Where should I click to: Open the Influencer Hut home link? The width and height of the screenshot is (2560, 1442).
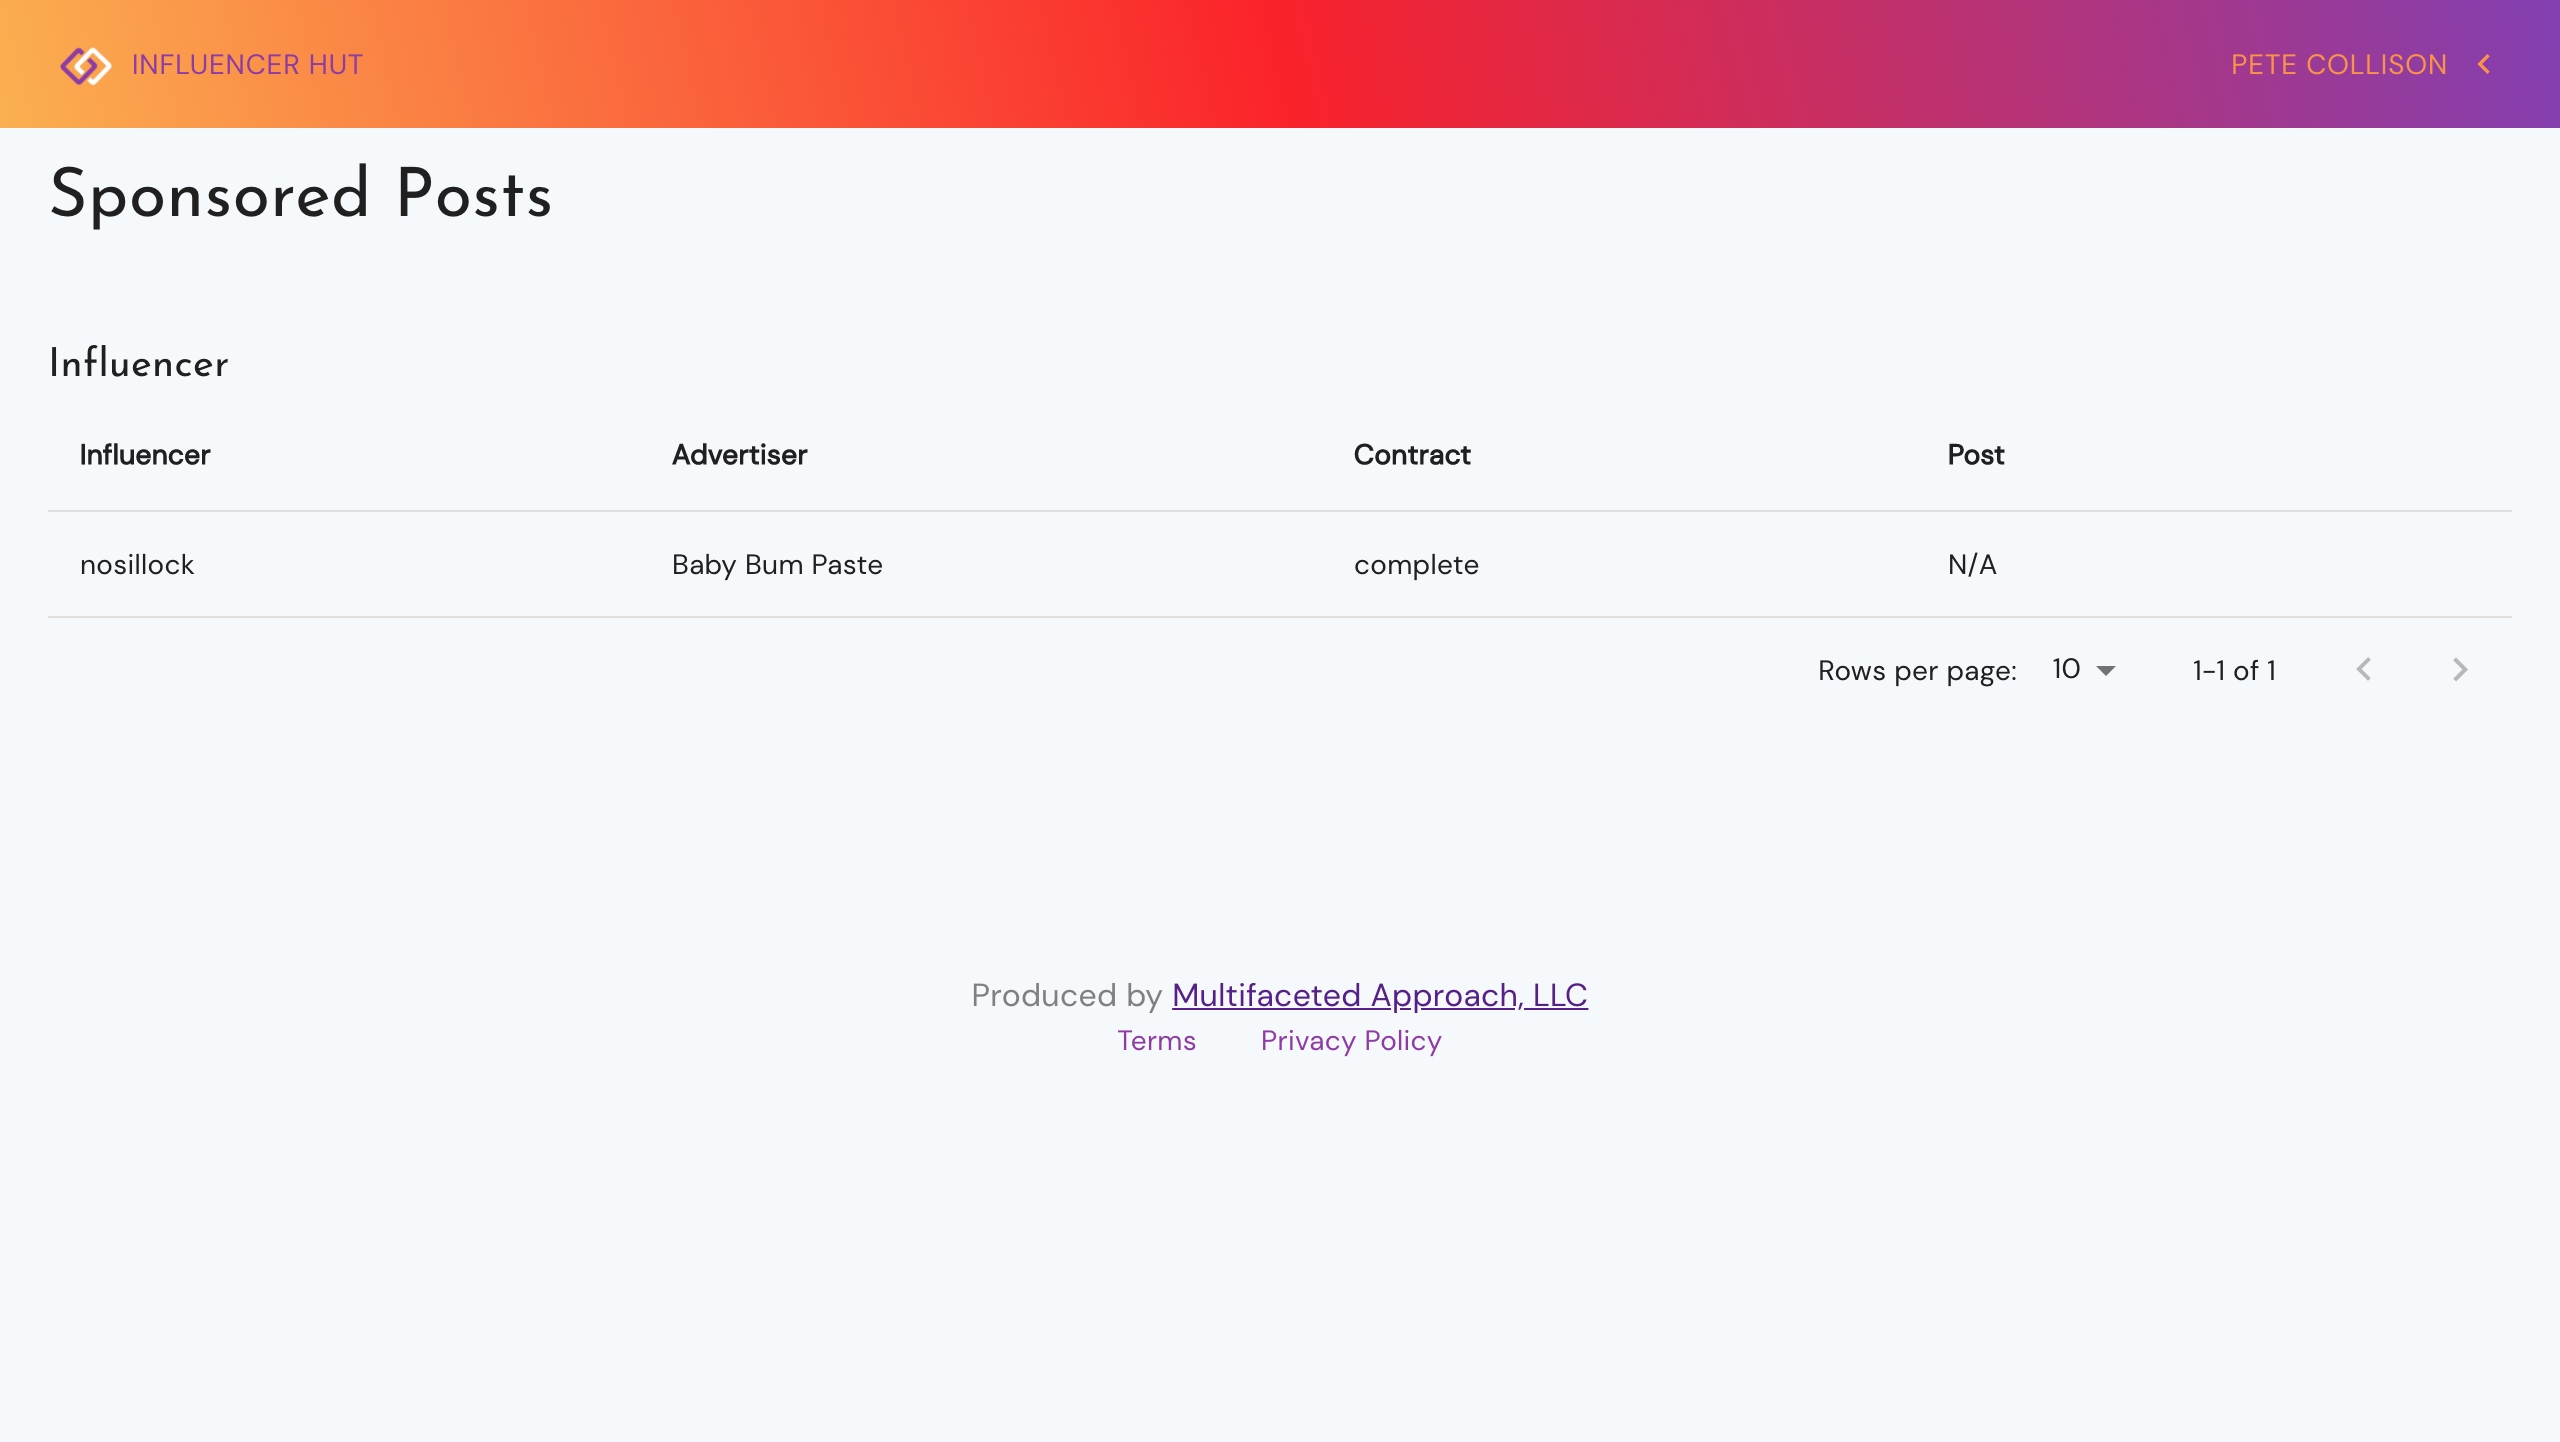click(x=247, y=65)
